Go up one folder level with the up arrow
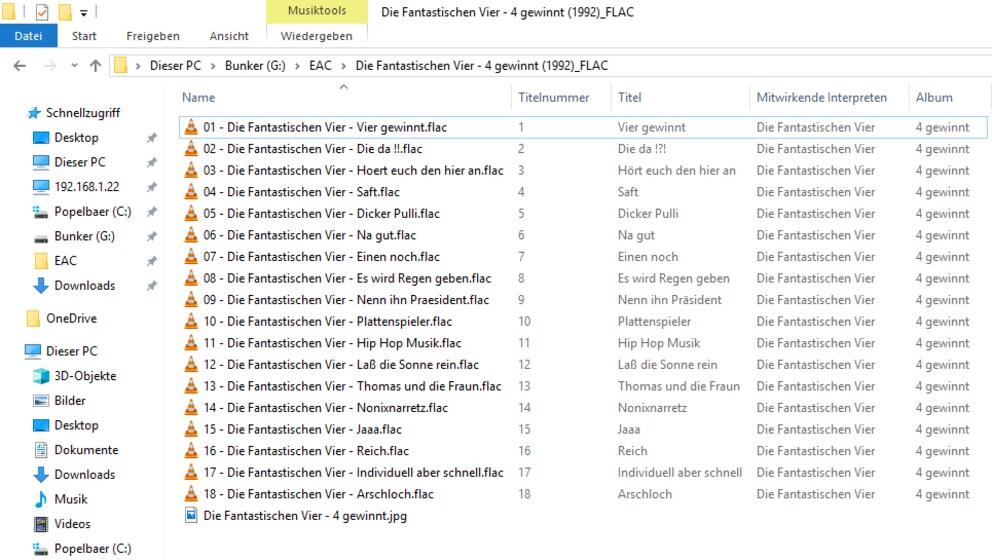992x560 pixels. tap(96, 66)
